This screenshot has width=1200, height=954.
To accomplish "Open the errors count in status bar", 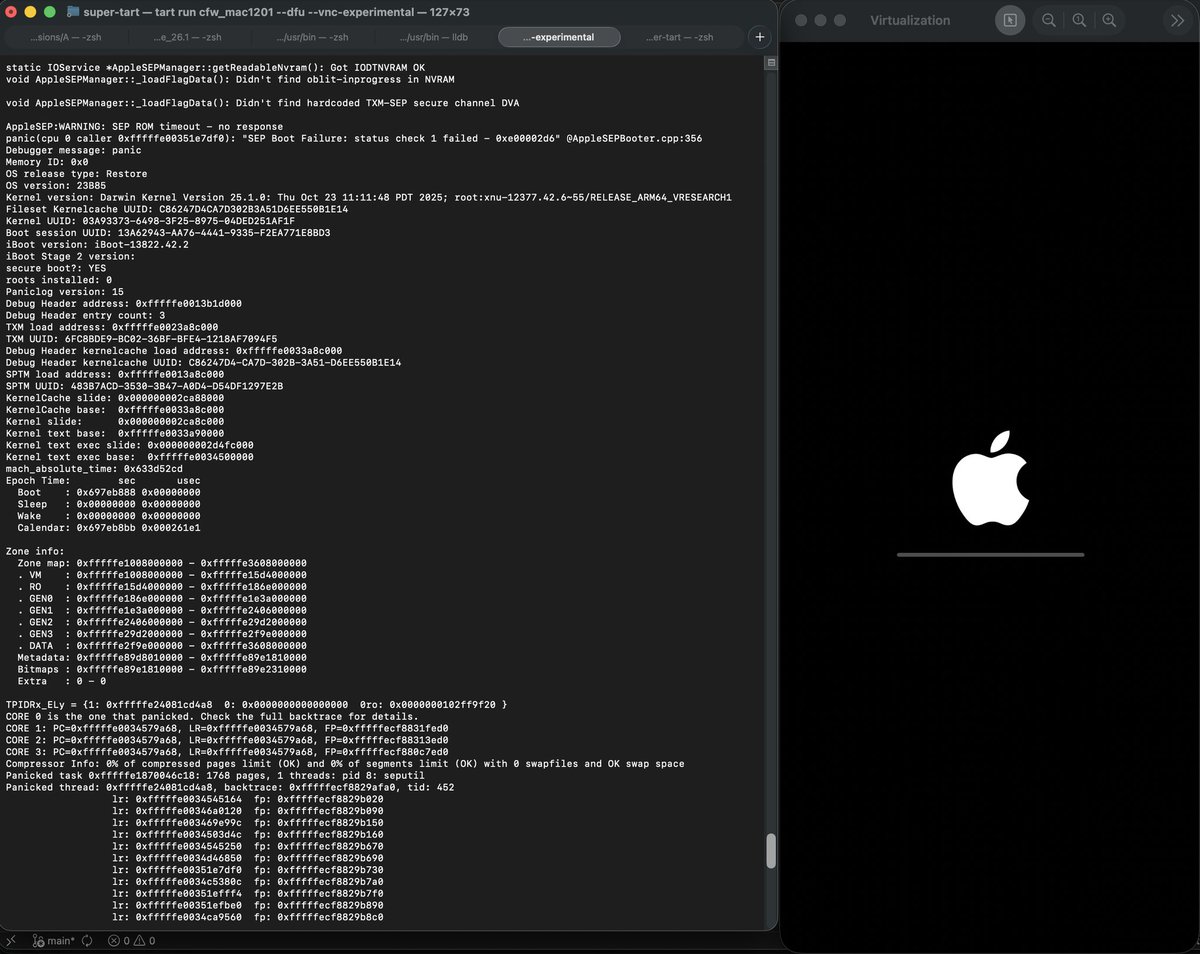I will [x=119, y=940].
